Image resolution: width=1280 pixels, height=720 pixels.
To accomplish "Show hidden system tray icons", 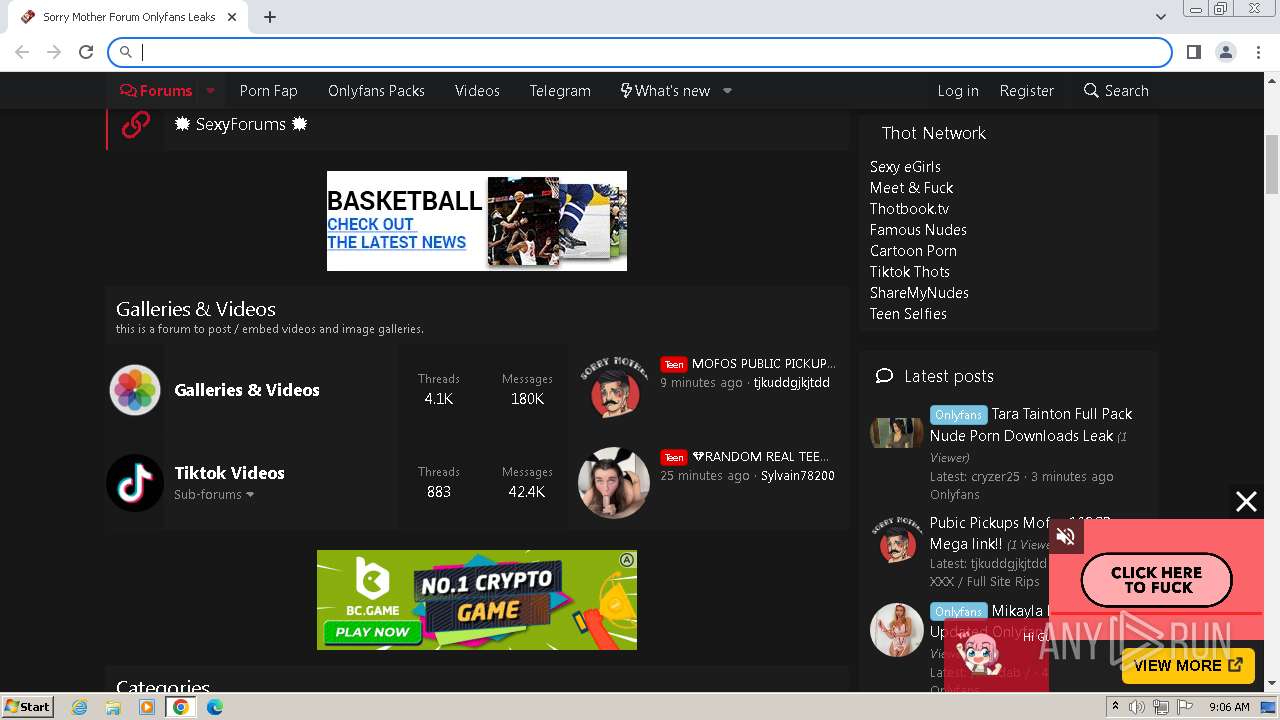I will tap(1115, 707).
